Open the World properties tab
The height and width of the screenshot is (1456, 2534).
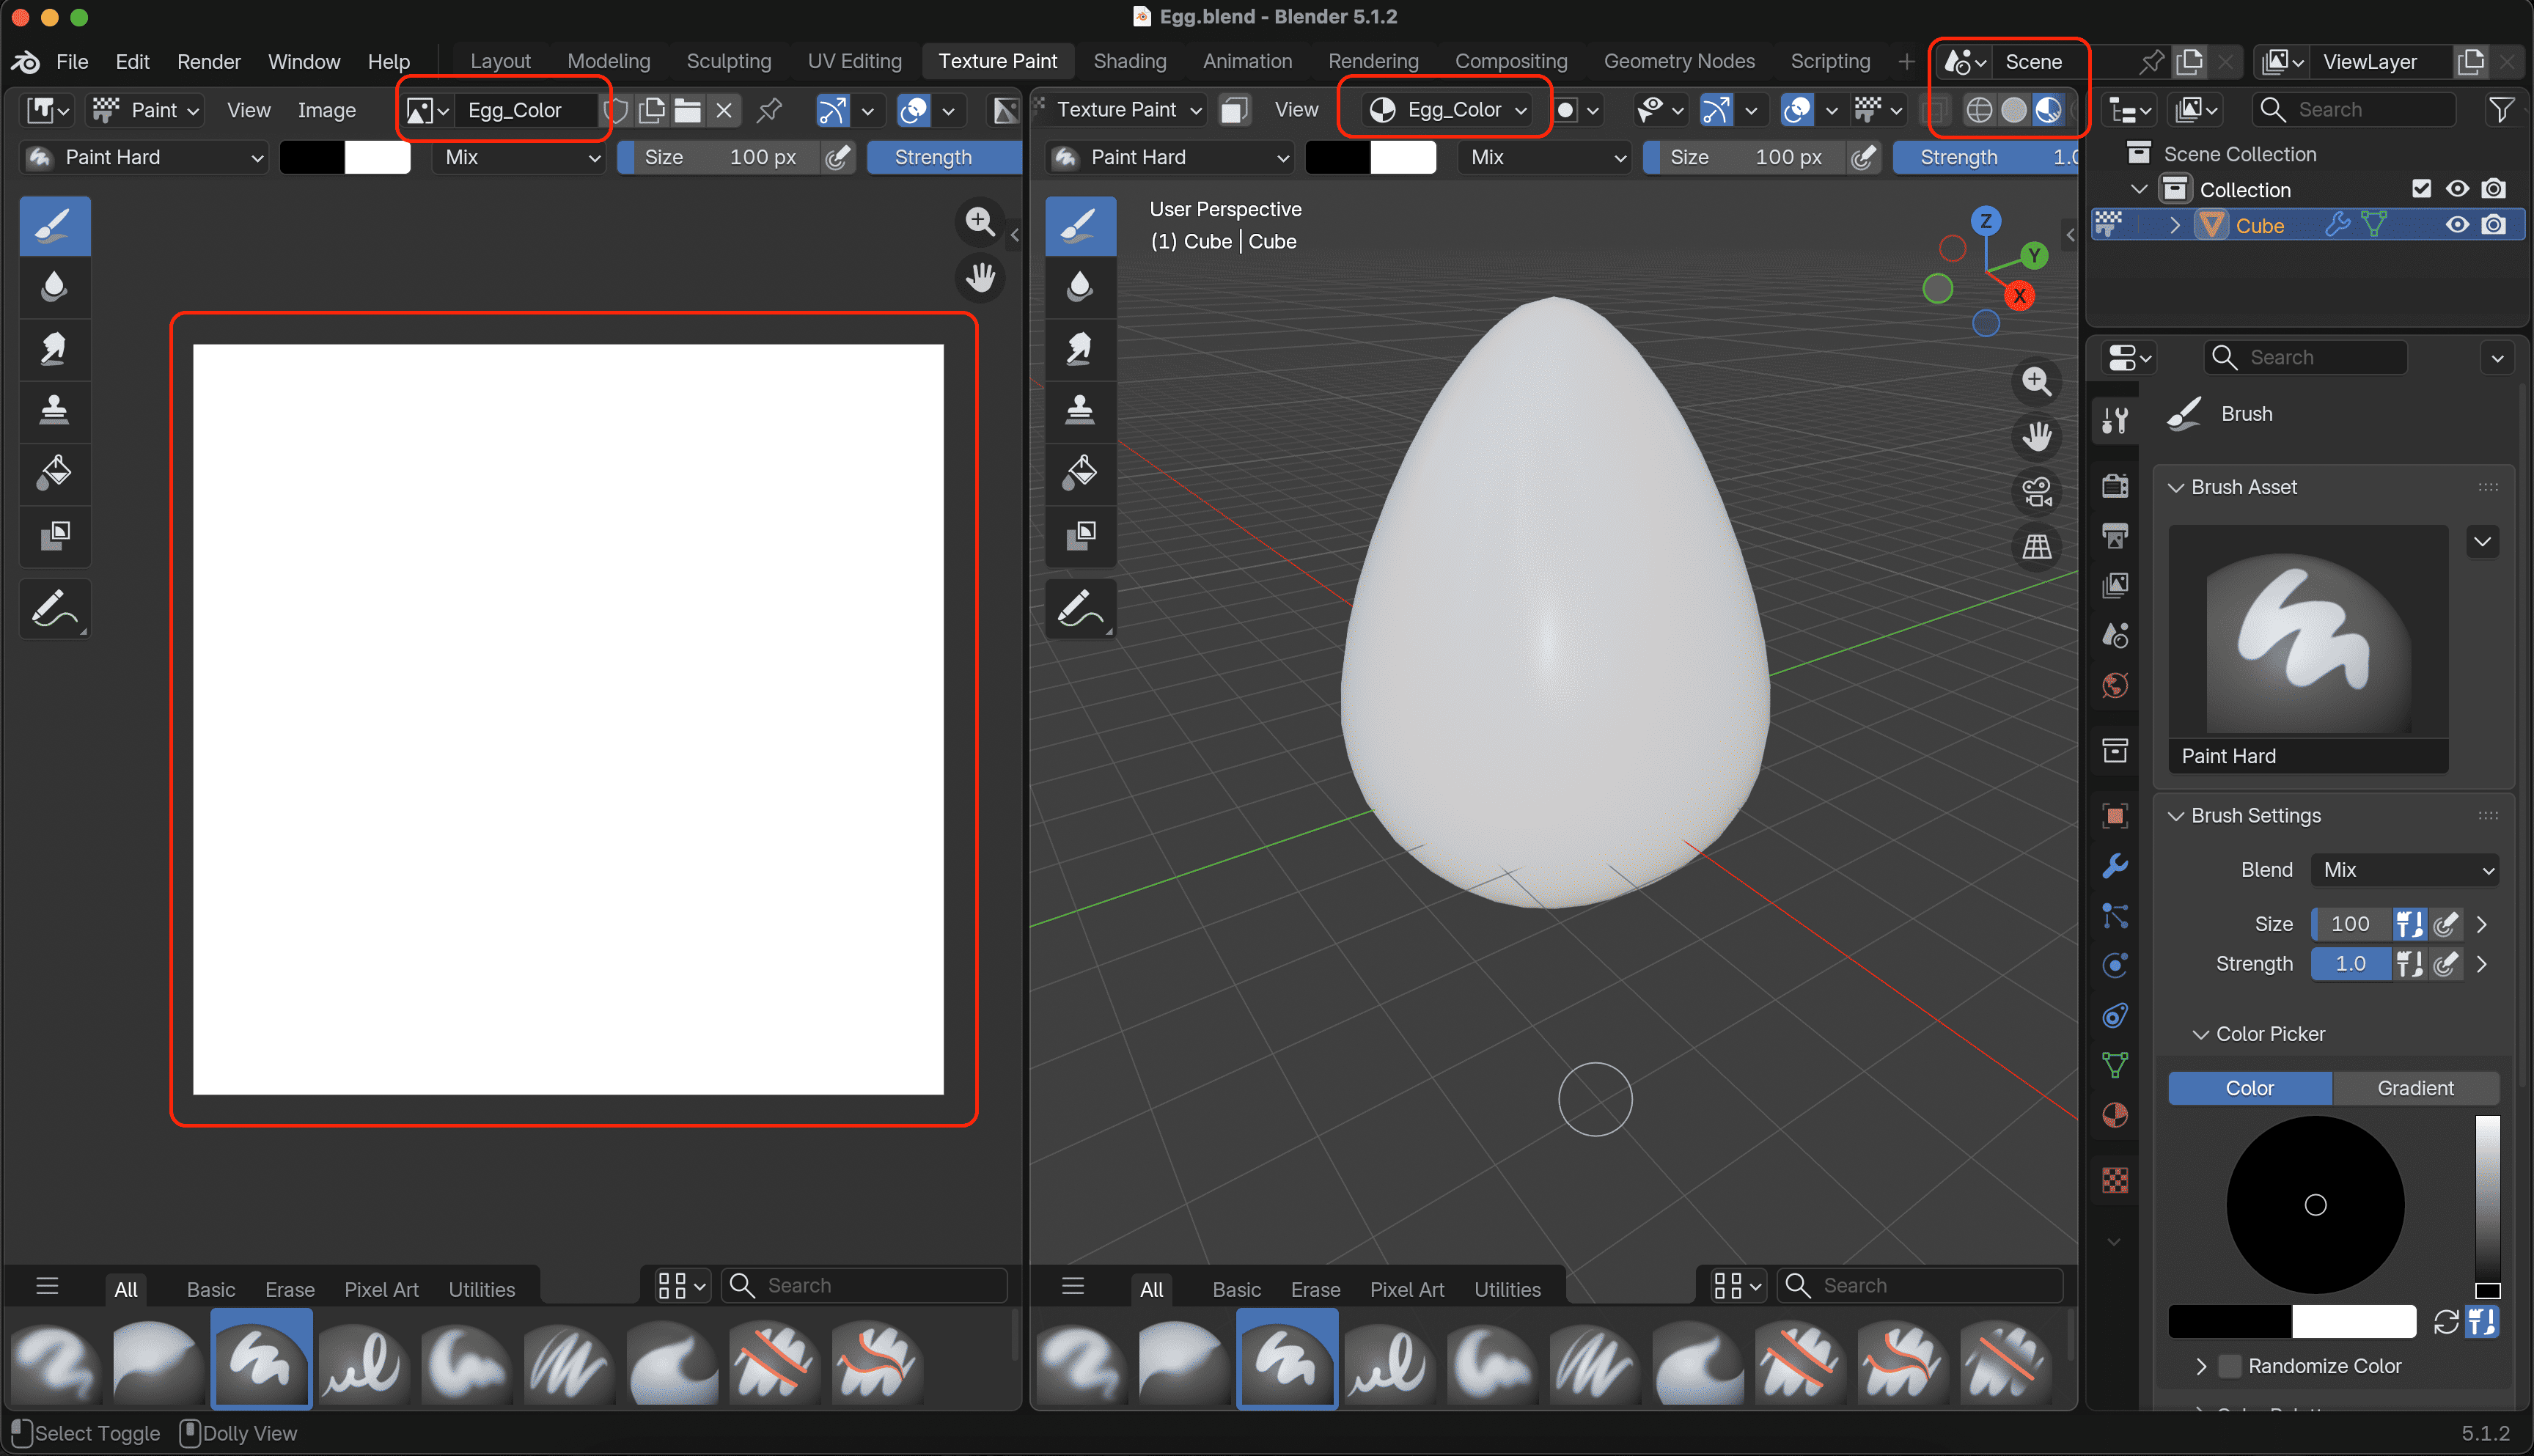point(2115,686)
